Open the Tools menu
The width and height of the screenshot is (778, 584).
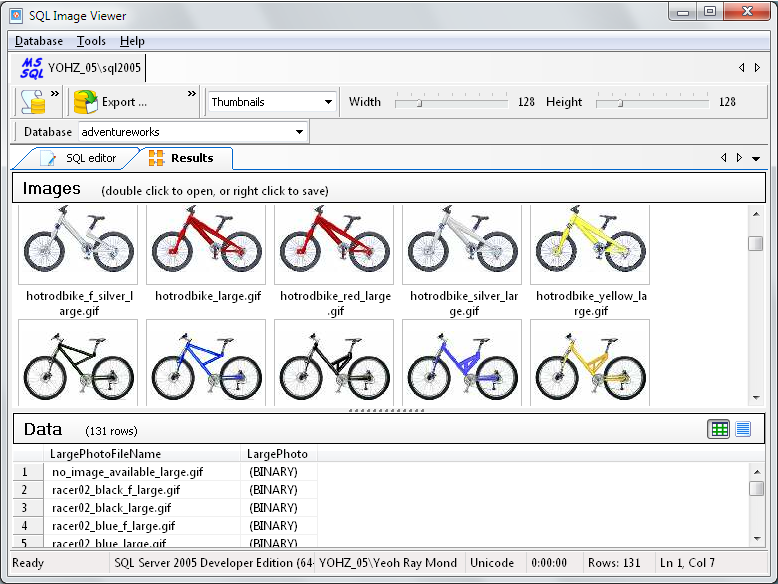91,41
